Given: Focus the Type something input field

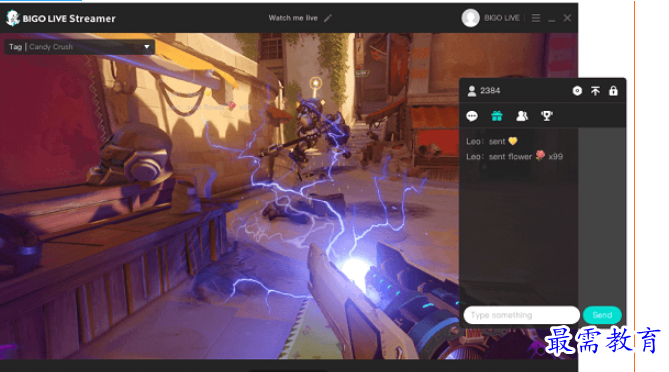Looking at the screenshot, I should [521, 315].
